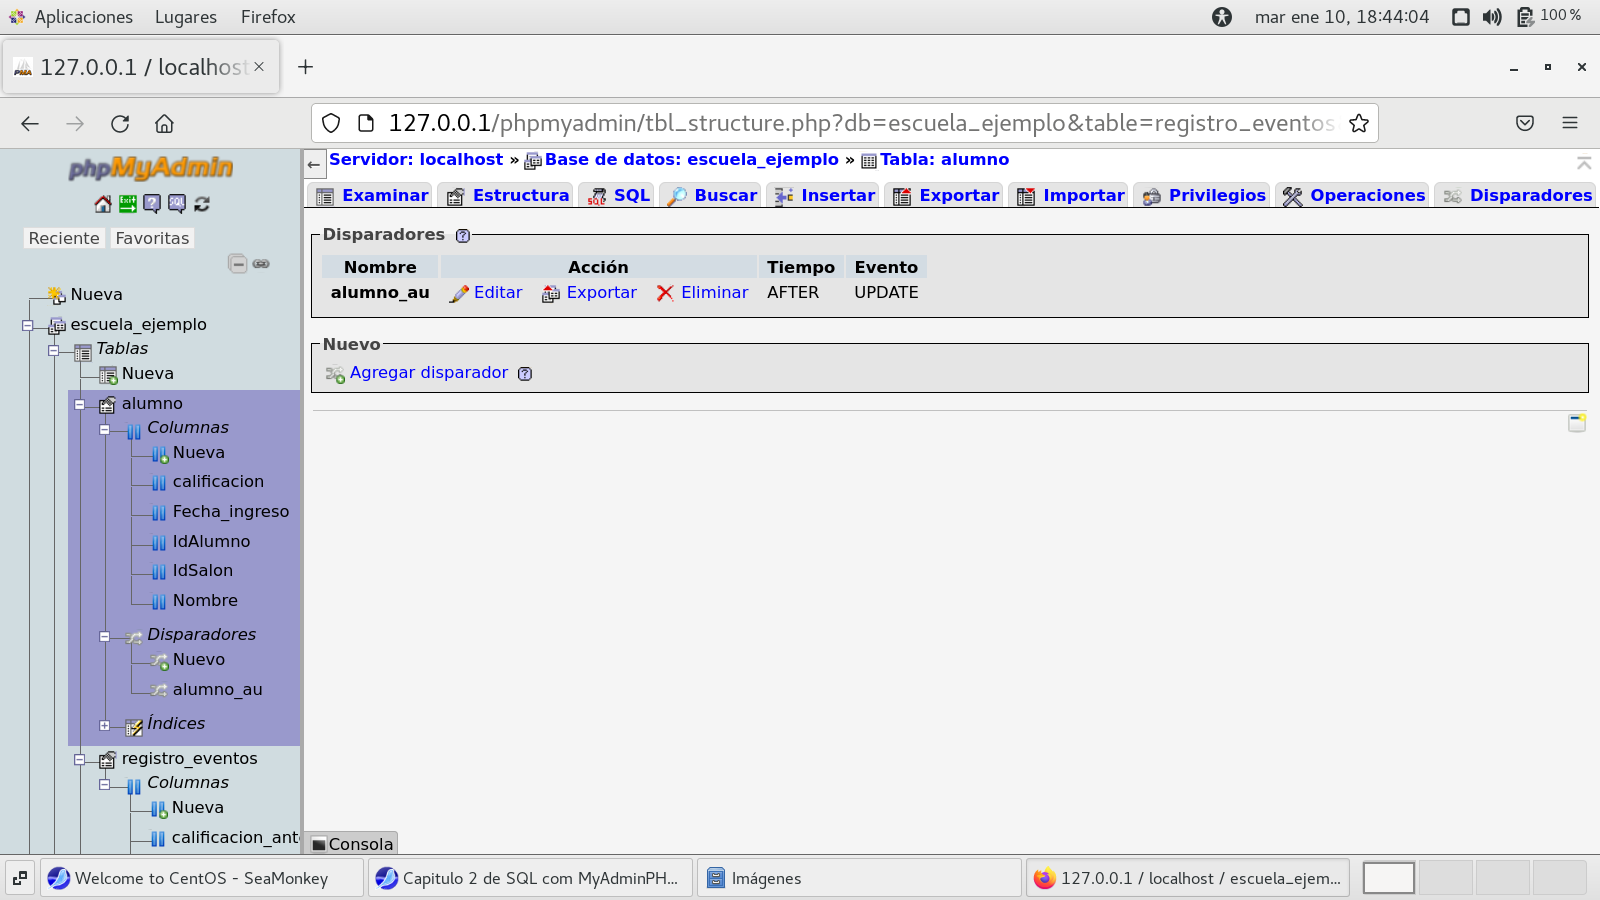Screen dimensions: 1600x900
Task: Collapse the escuela_ejemplo database node
Action: click(28, 326)
